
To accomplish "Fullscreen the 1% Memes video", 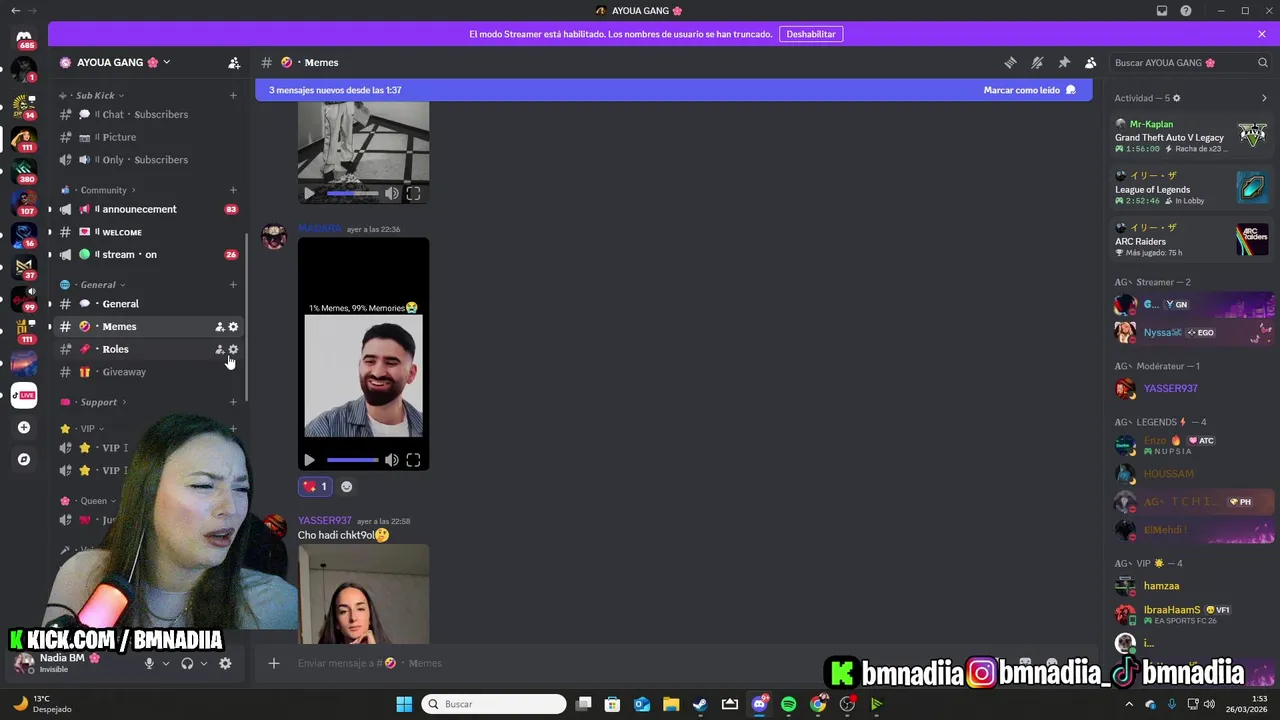I will click(x=413, y=460).
